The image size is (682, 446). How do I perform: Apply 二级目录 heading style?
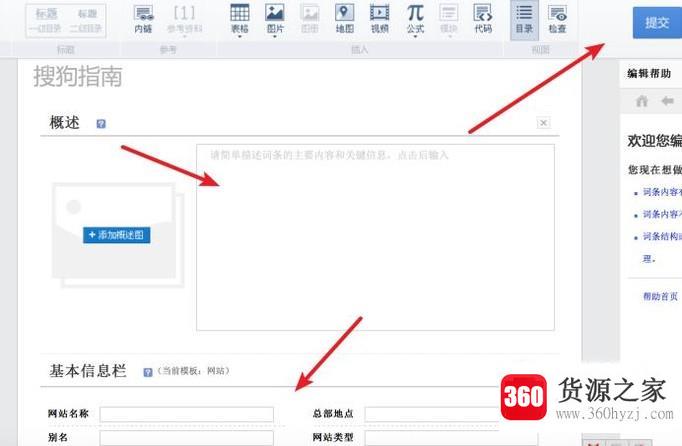tap(87, 20)
